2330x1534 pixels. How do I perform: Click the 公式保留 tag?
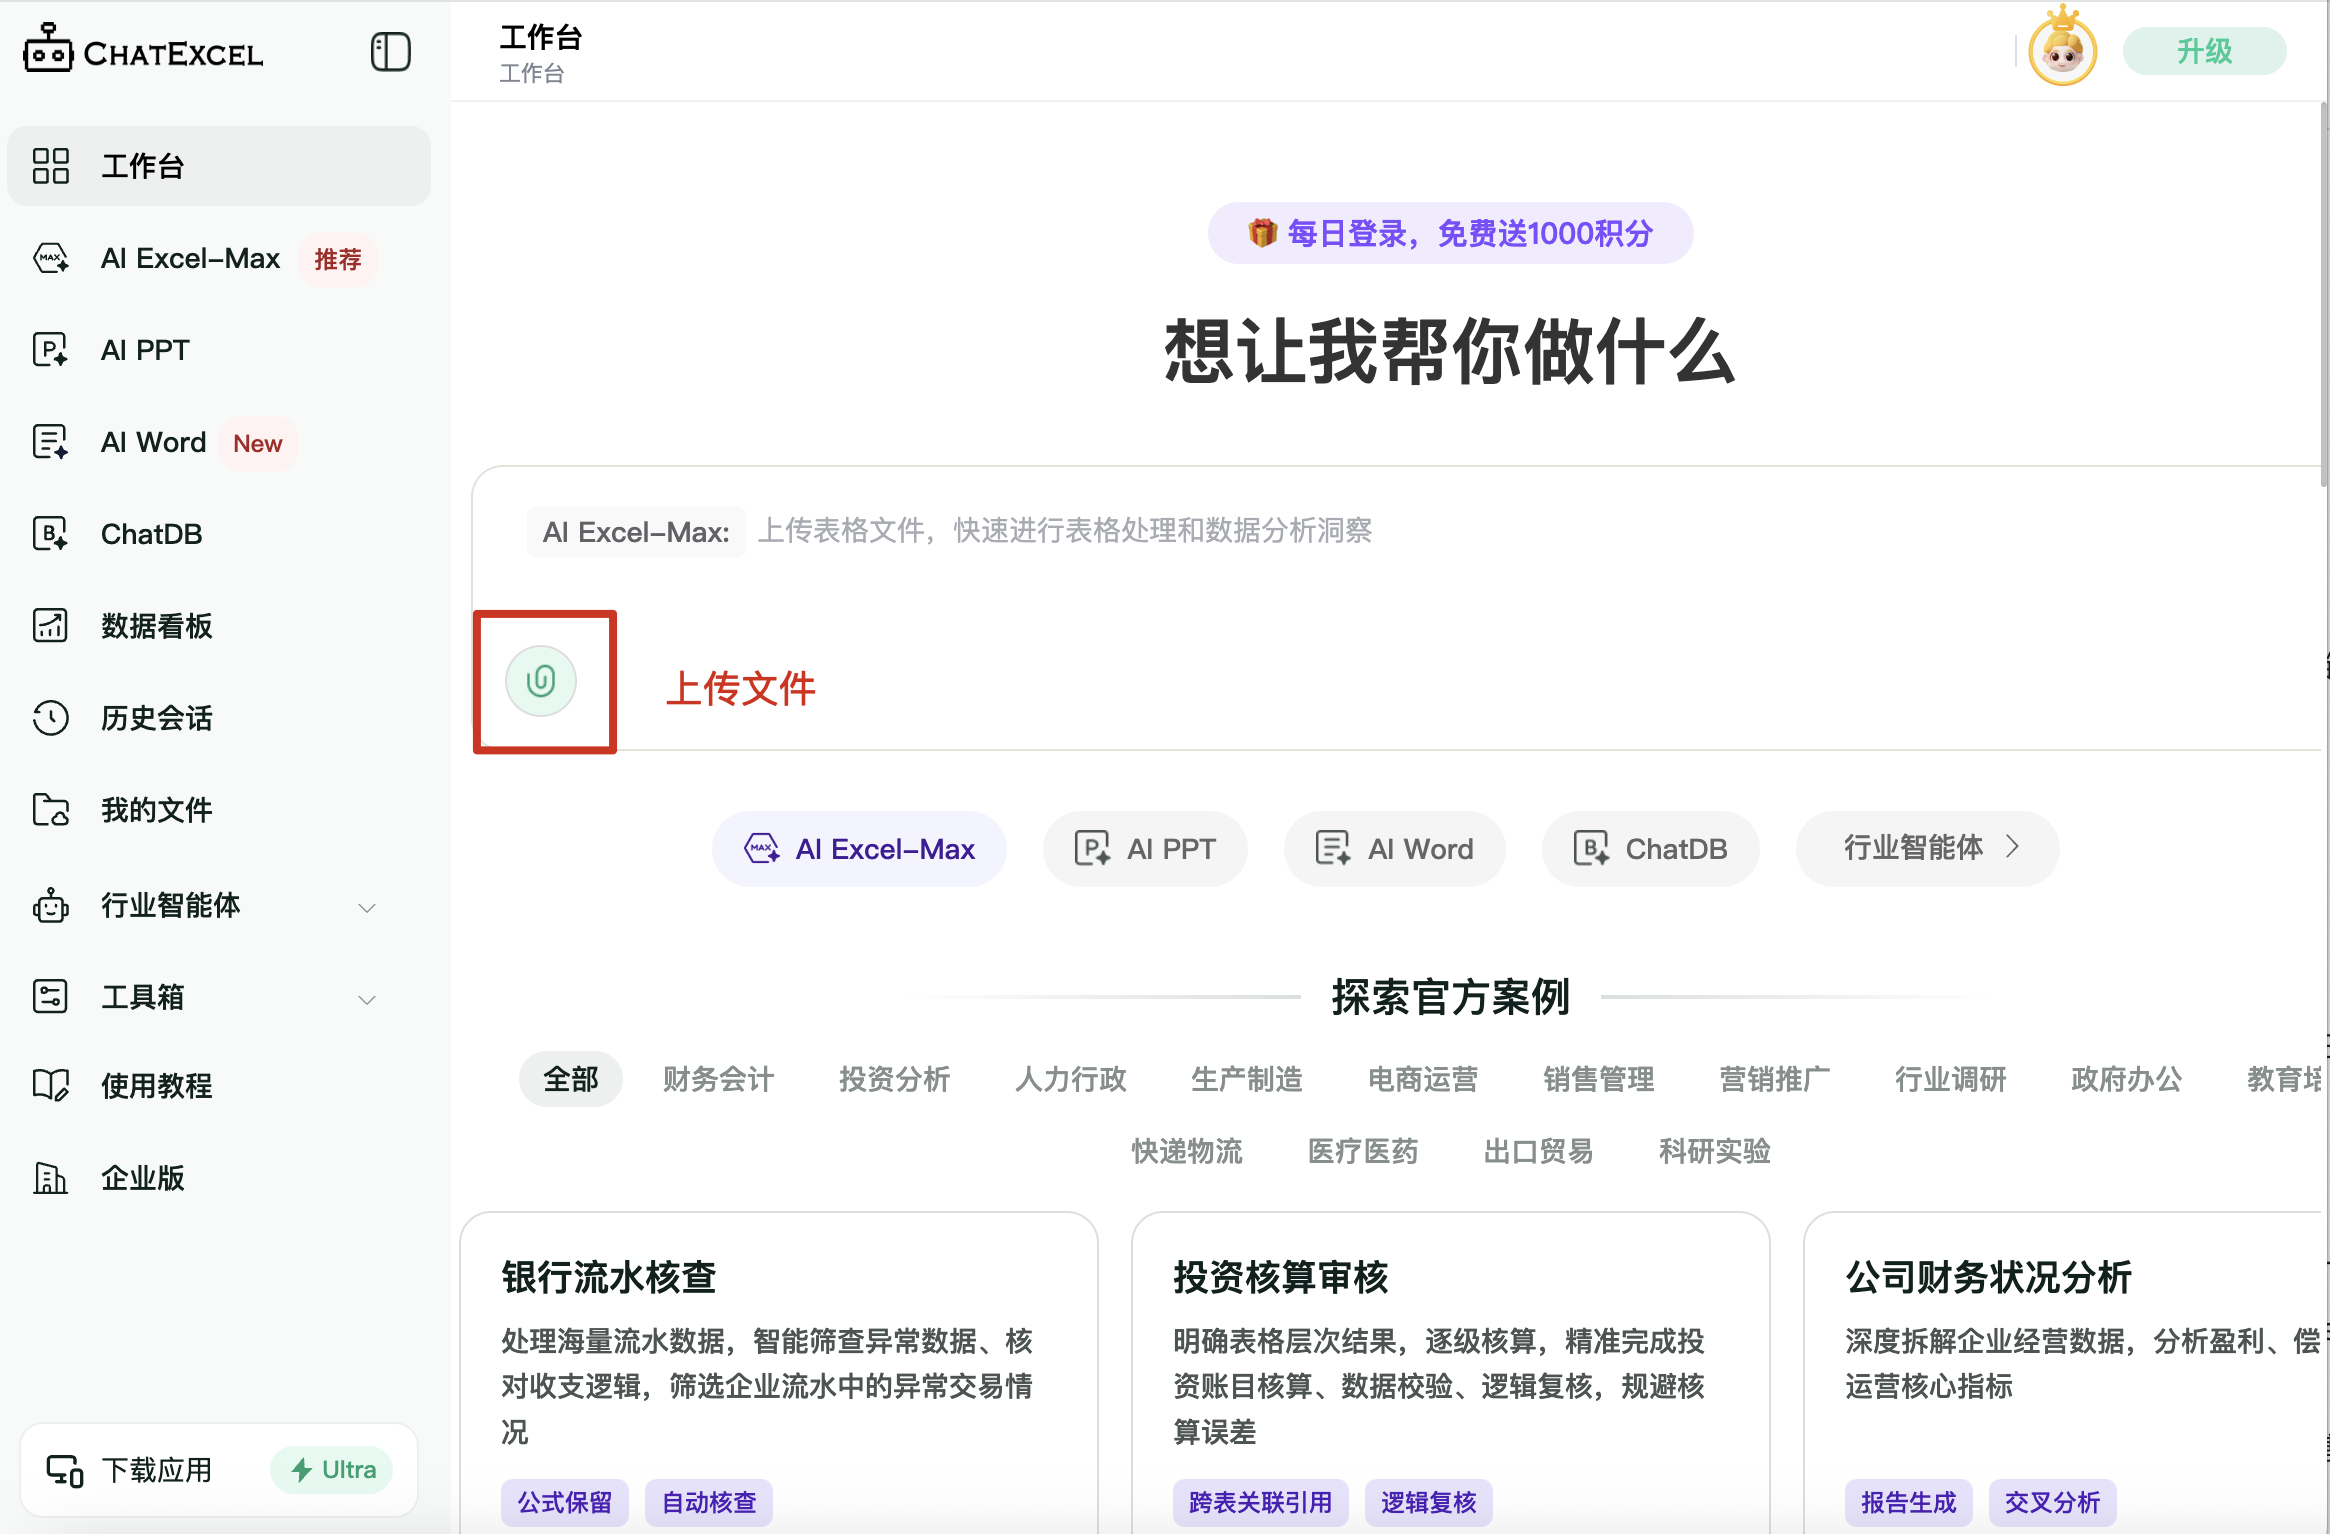pyautogui.click(x=565, y=1503)
